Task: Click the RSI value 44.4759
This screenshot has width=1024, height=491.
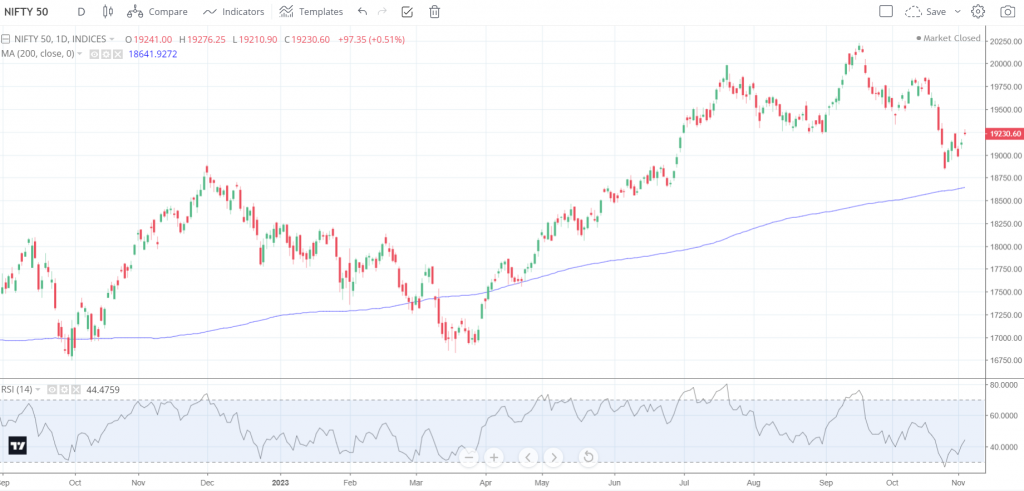Action: [x=103, y=390]
